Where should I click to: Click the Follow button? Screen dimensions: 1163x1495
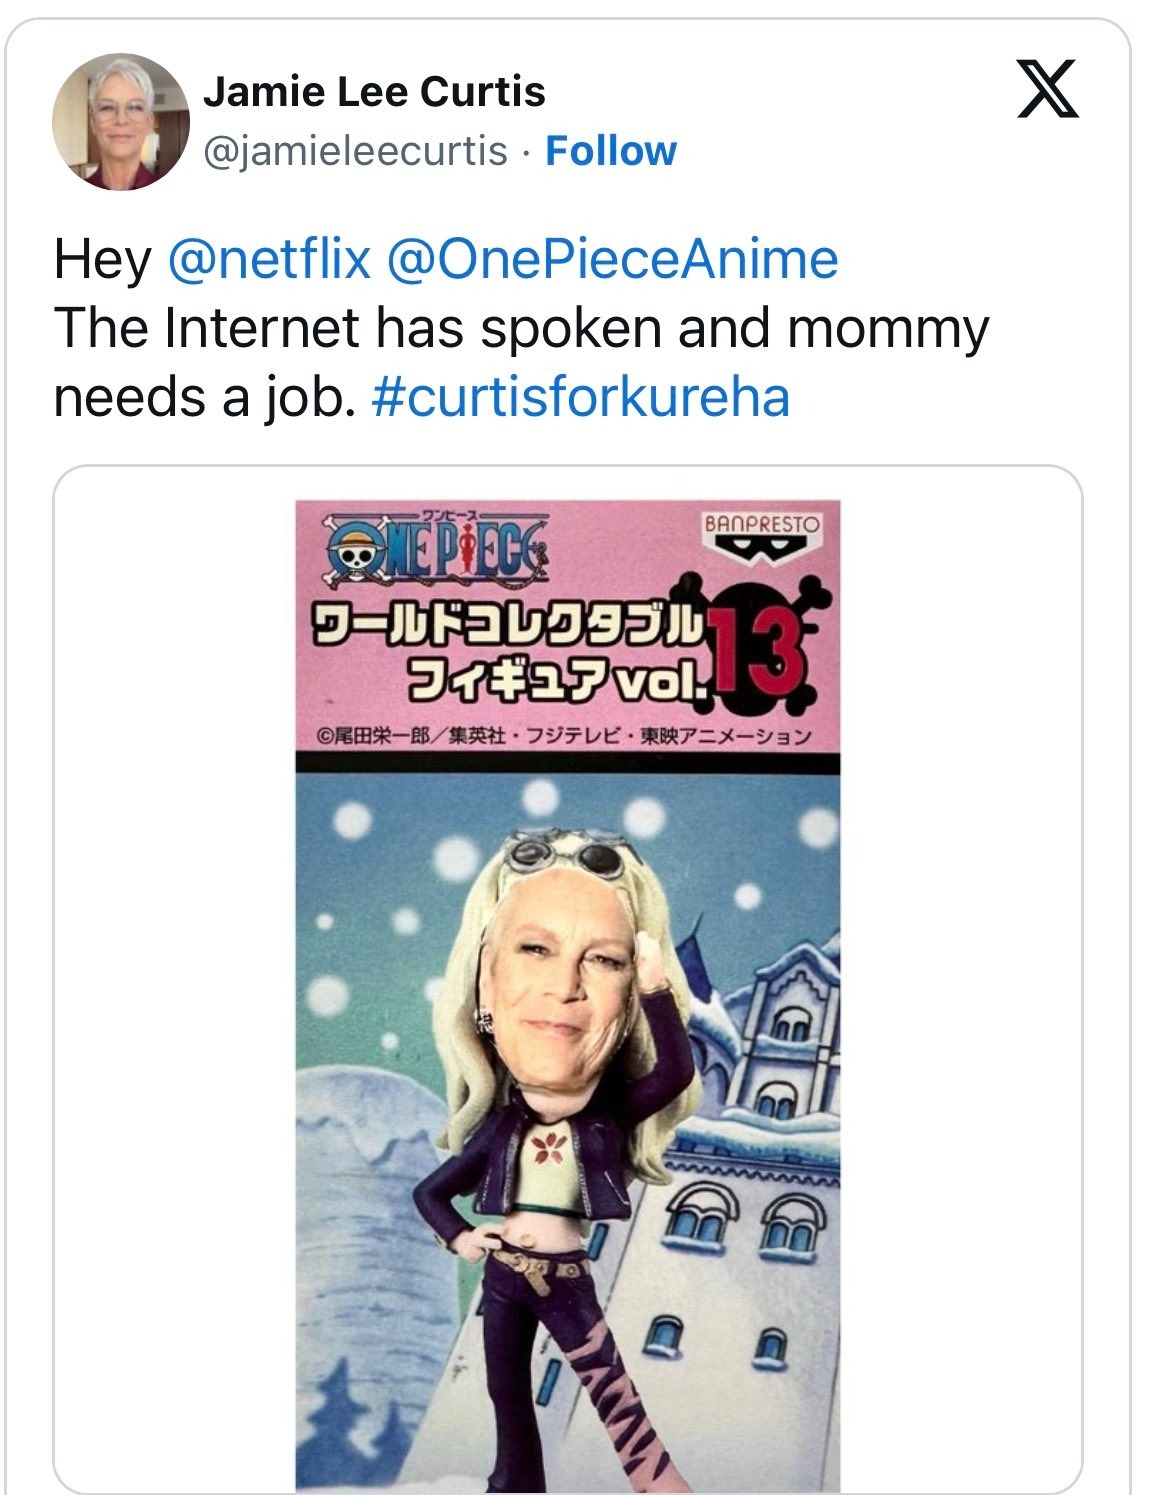click(x=611, y=151)
